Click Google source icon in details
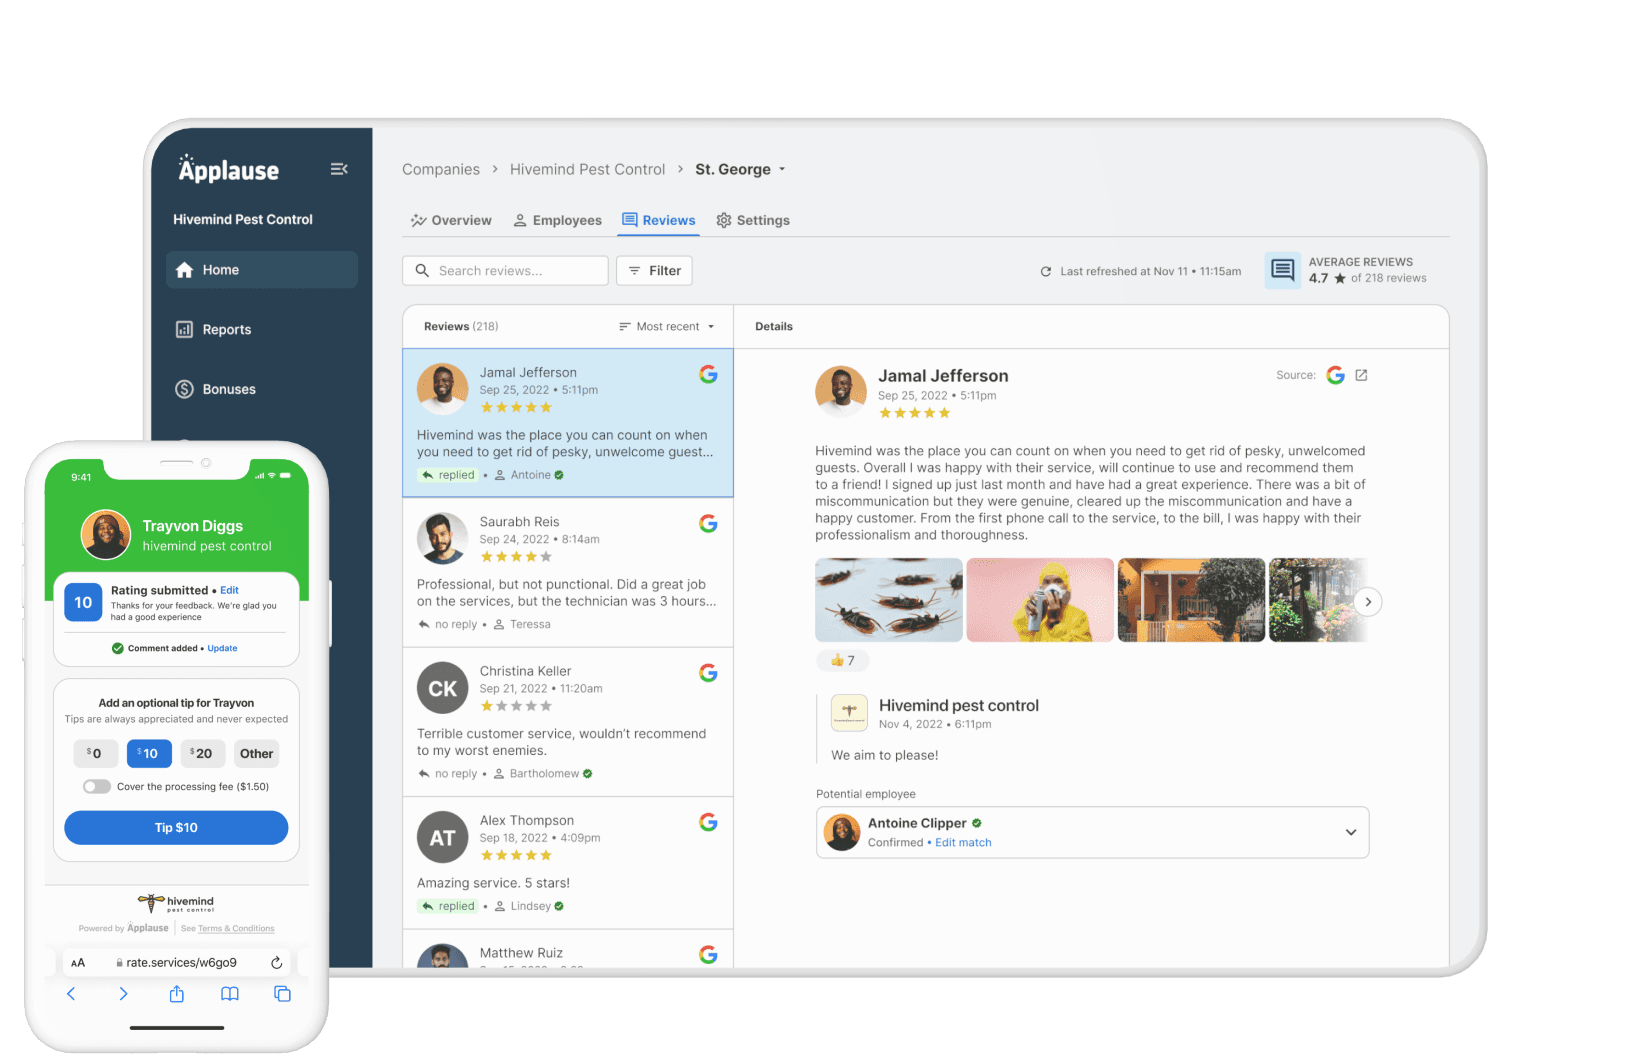 point(1335,375)
